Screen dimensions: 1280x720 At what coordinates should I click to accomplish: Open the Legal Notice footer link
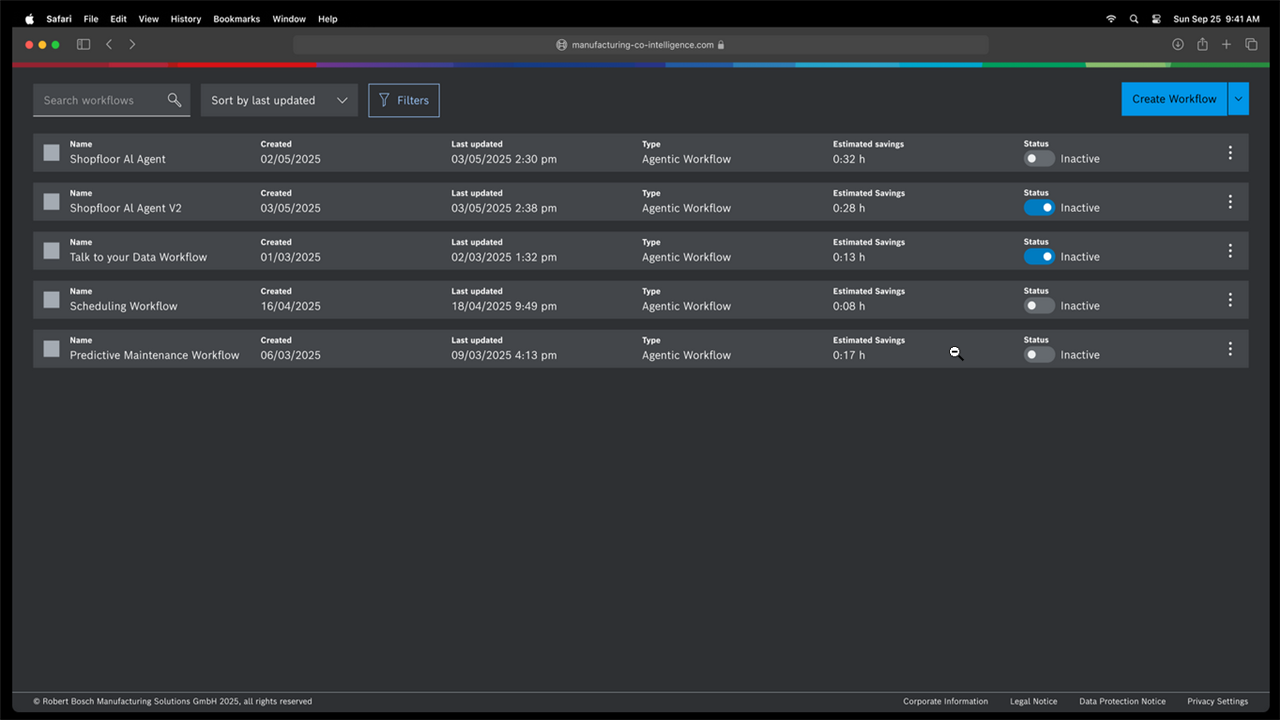[x=1033, y=701]
